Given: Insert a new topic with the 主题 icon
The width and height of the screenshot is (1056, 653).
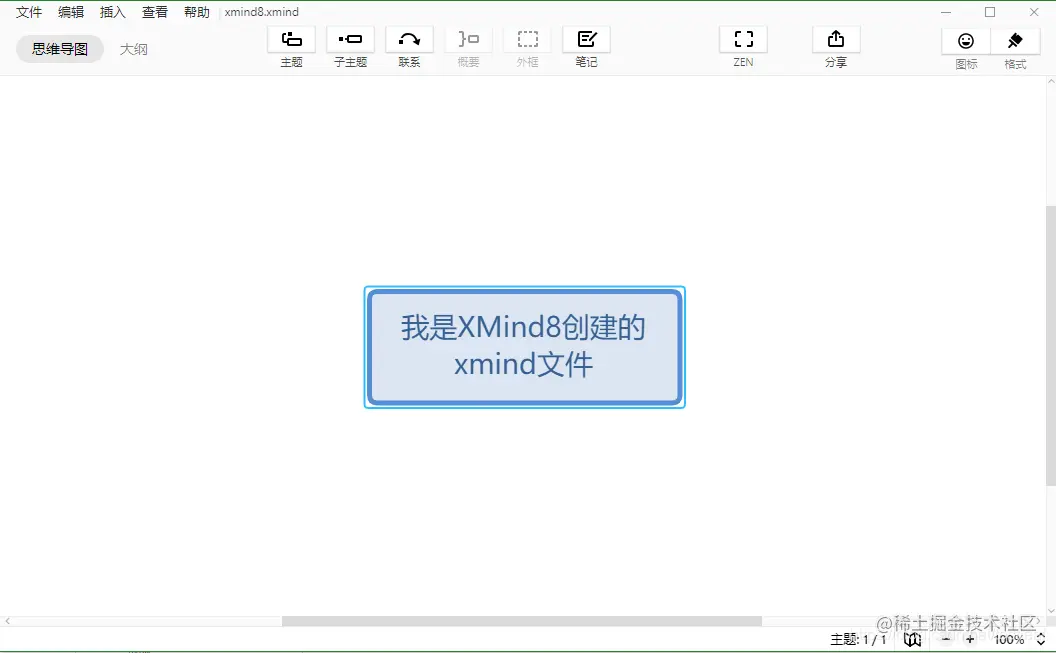Looking at the screenshot, I should click(291, 45).
